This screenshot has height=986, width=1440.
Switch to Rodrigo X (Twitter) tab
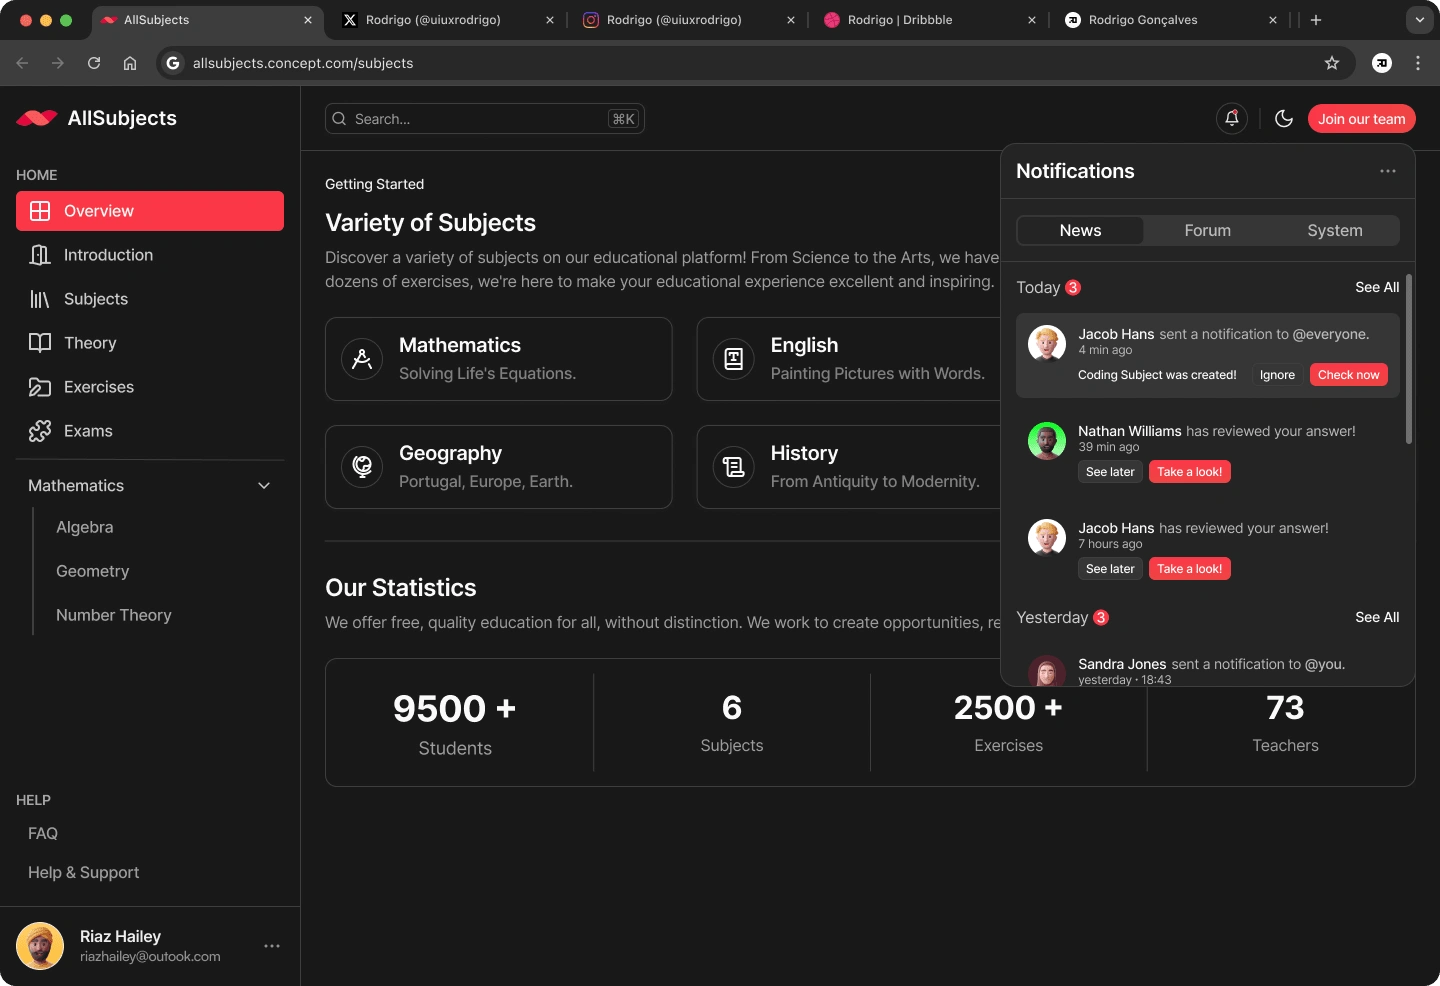coord(448,20)
